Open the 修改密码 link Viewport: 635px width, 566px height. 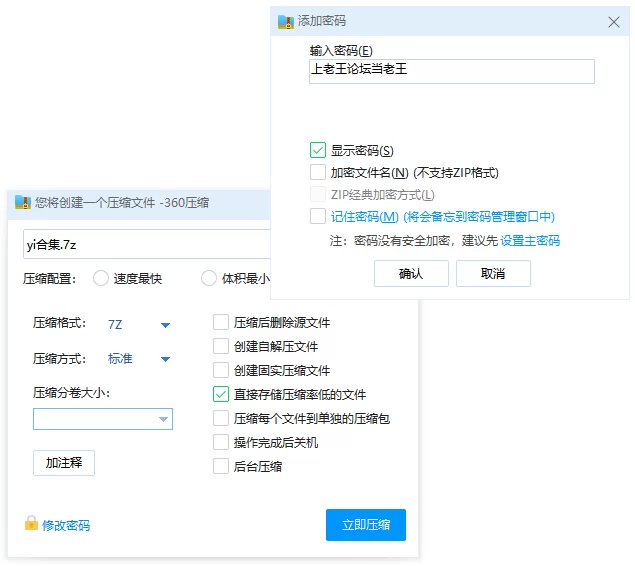66,526
